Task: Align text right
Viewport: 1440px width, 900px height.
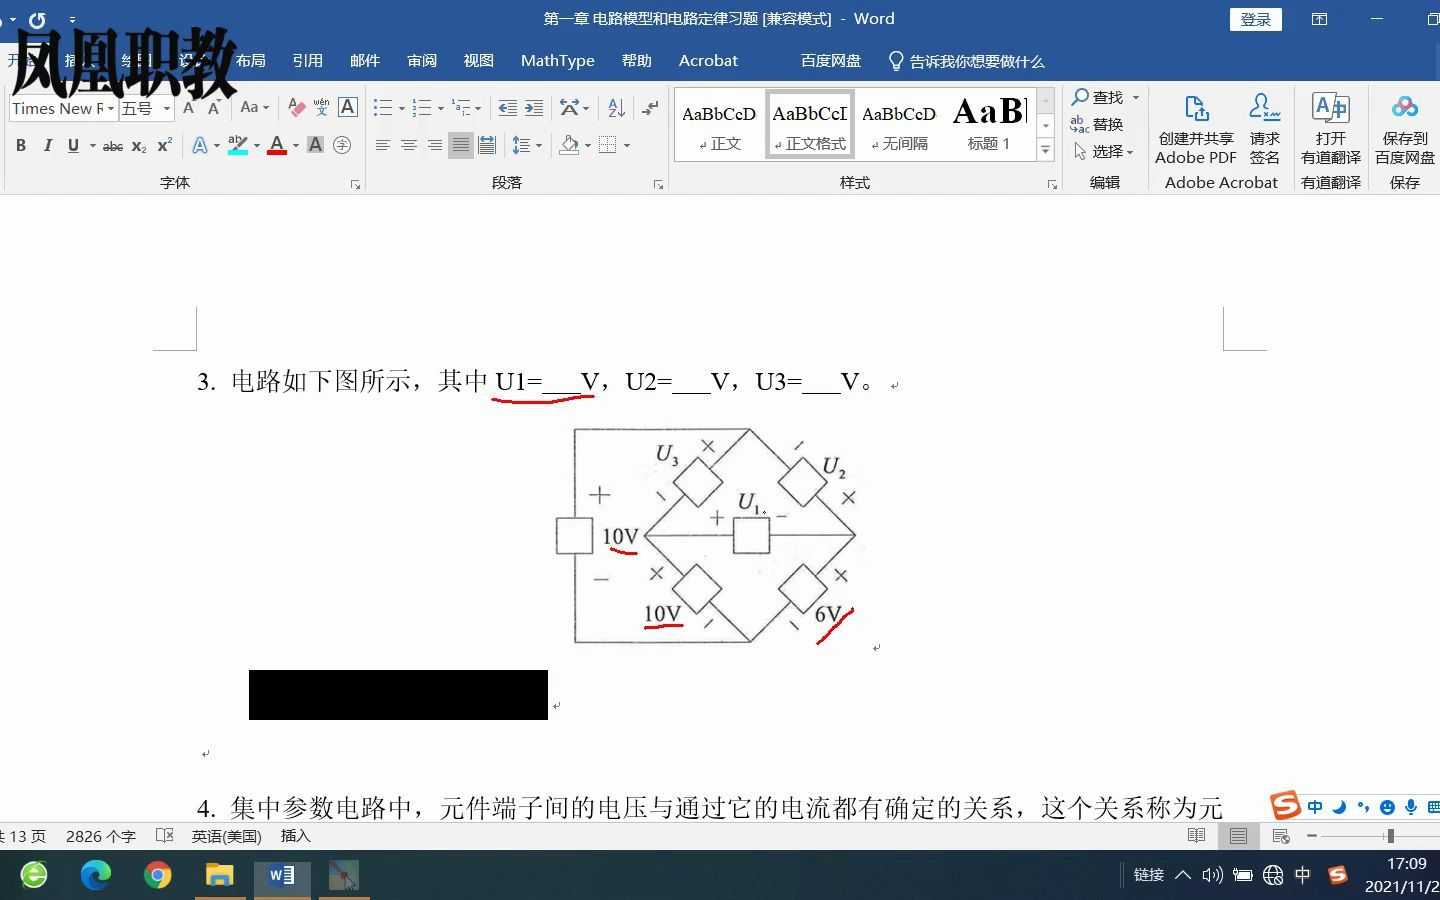Action: [x=435, y=146]
